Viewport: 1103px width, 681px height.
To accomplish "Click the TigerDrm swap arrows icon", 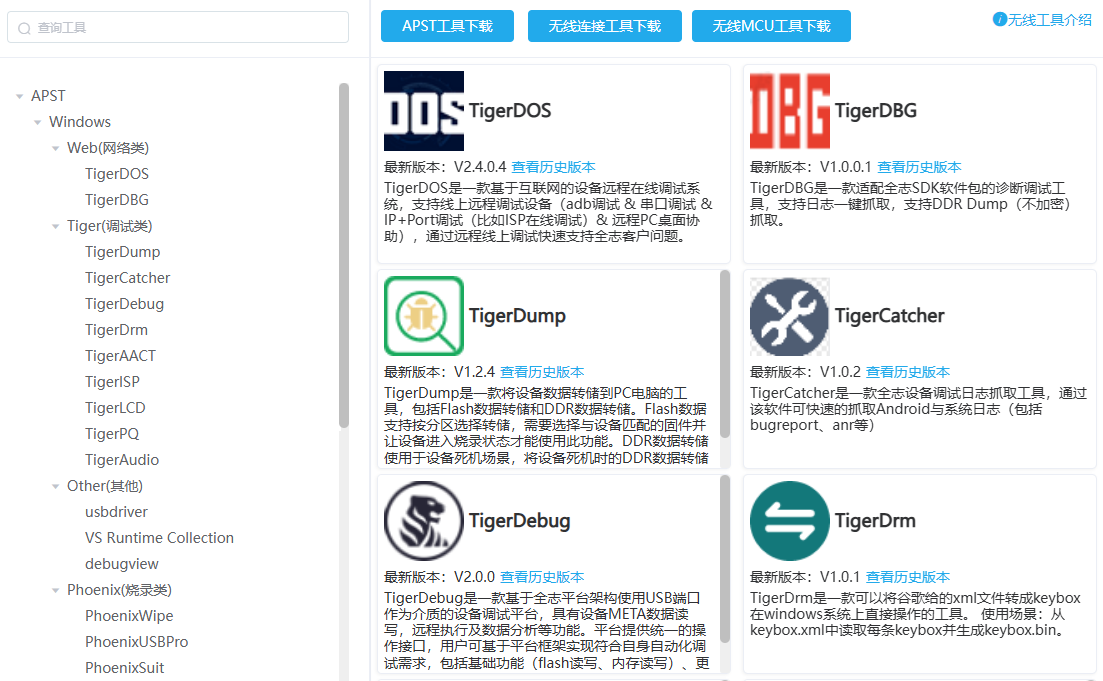I will [790, 521].
